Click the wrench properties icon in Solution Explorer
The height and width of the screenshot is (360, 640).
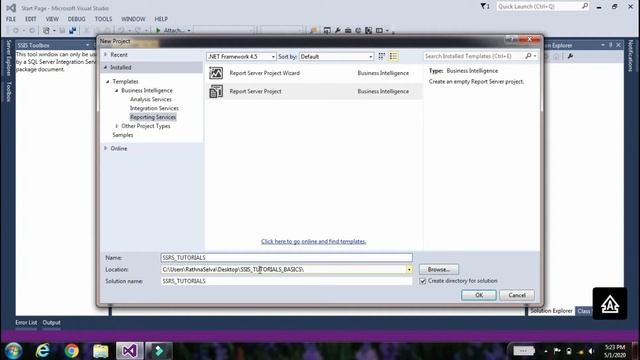[x=570, y=56]
